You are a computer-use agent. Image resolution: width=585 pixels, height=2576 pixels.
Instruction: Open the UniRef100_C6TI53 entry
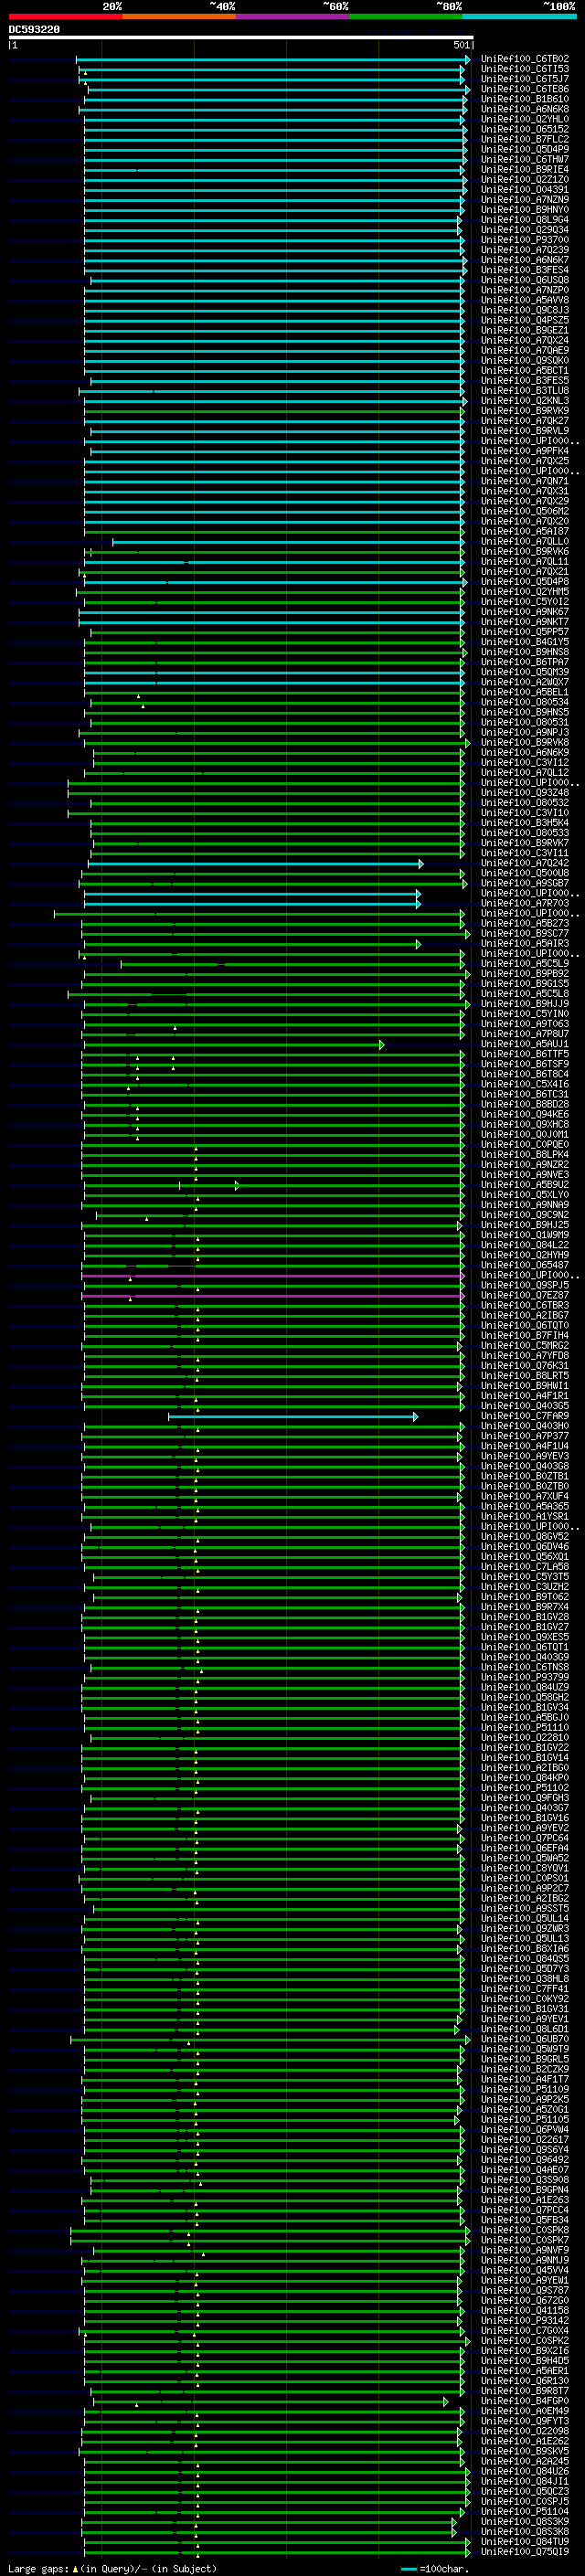tap(525, 69)
